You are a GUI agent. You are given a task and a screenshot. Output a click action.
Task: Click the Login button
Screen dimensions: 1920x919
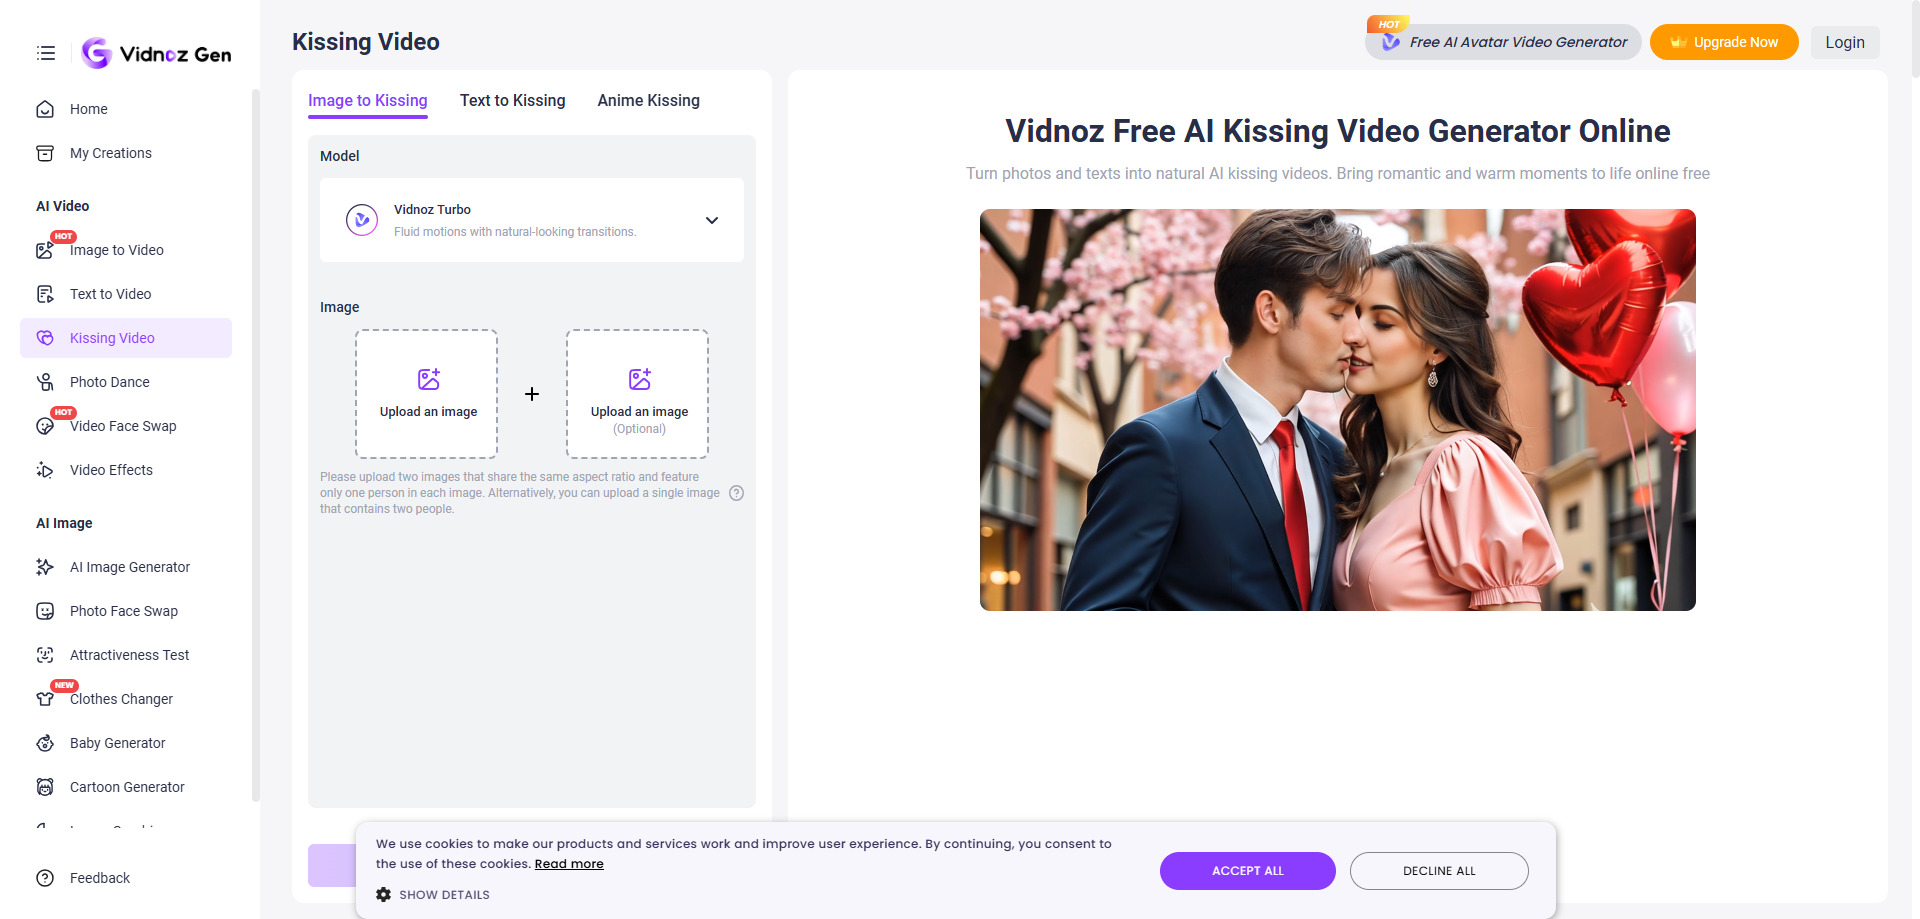1845,42
